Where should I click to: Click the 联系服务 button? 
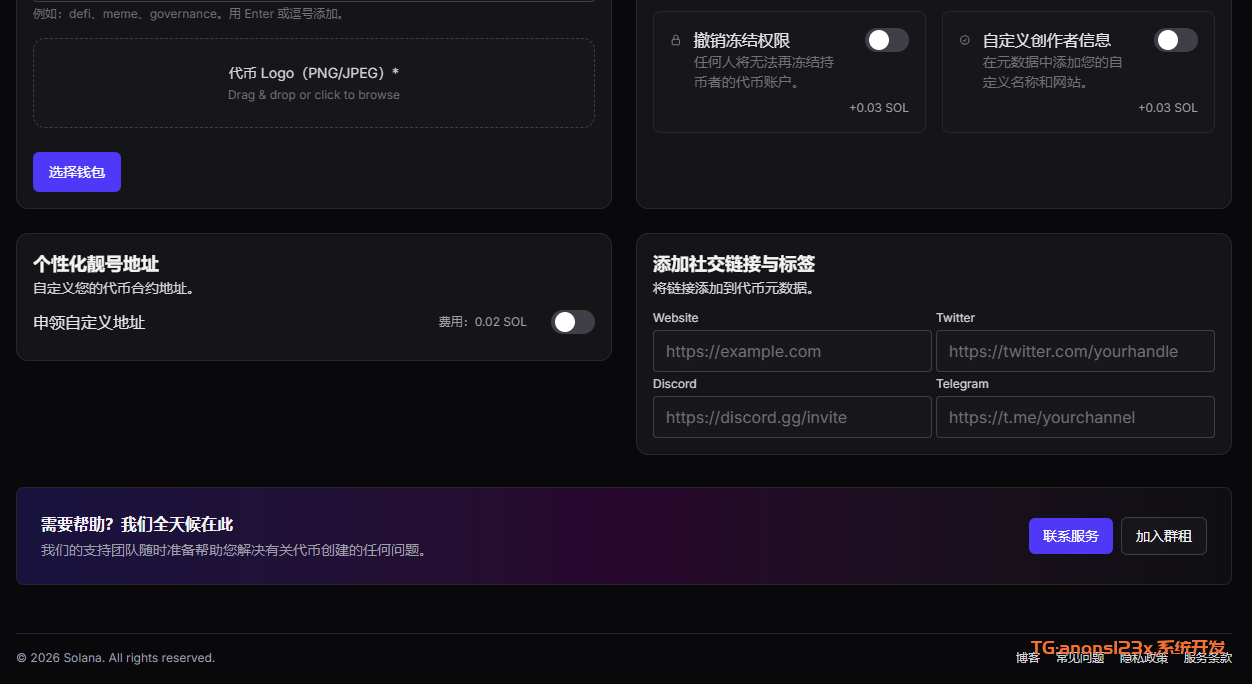click(x=1070, y=536)
